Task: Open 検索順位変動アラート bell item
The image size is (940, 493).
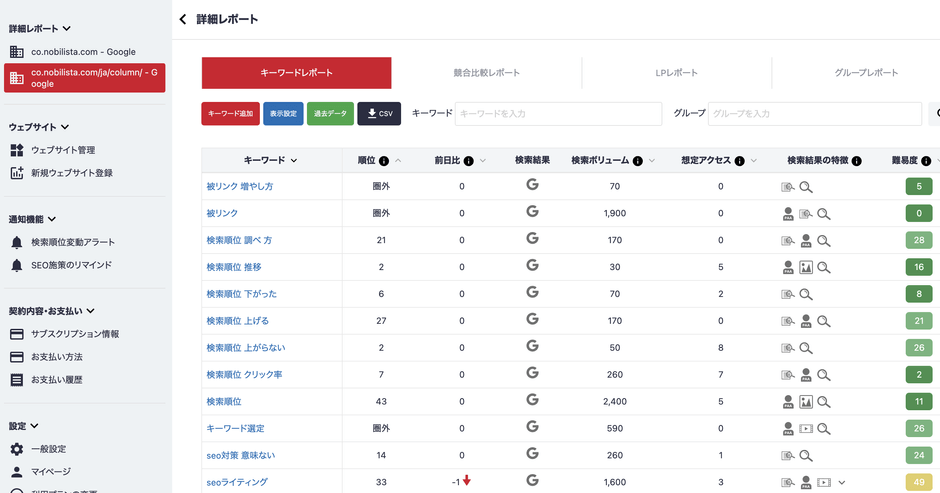Action: [72, 242]
